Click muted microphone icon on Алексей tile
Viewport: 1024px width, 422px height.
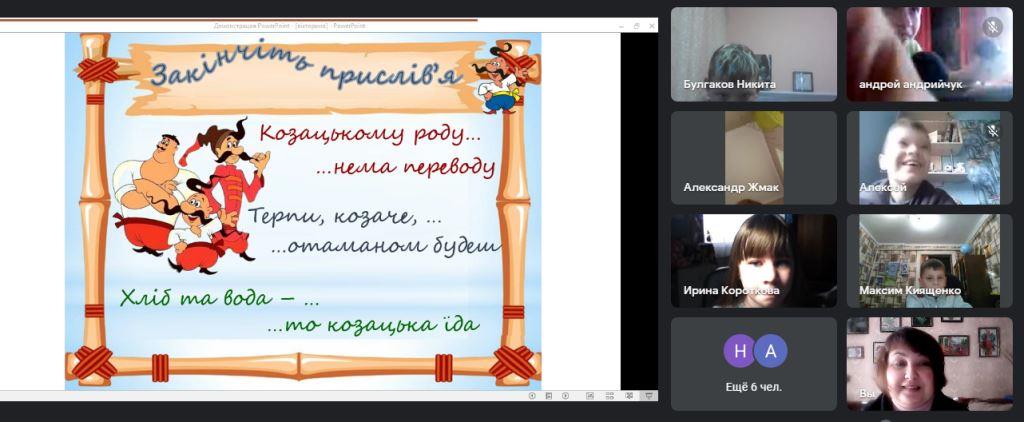(993, 131)
